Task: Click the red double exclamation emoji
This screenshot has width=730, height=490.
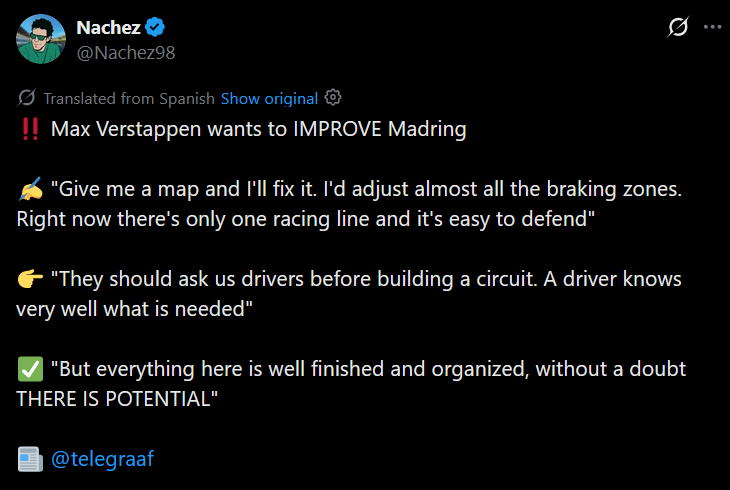Action: coord(30,129)
